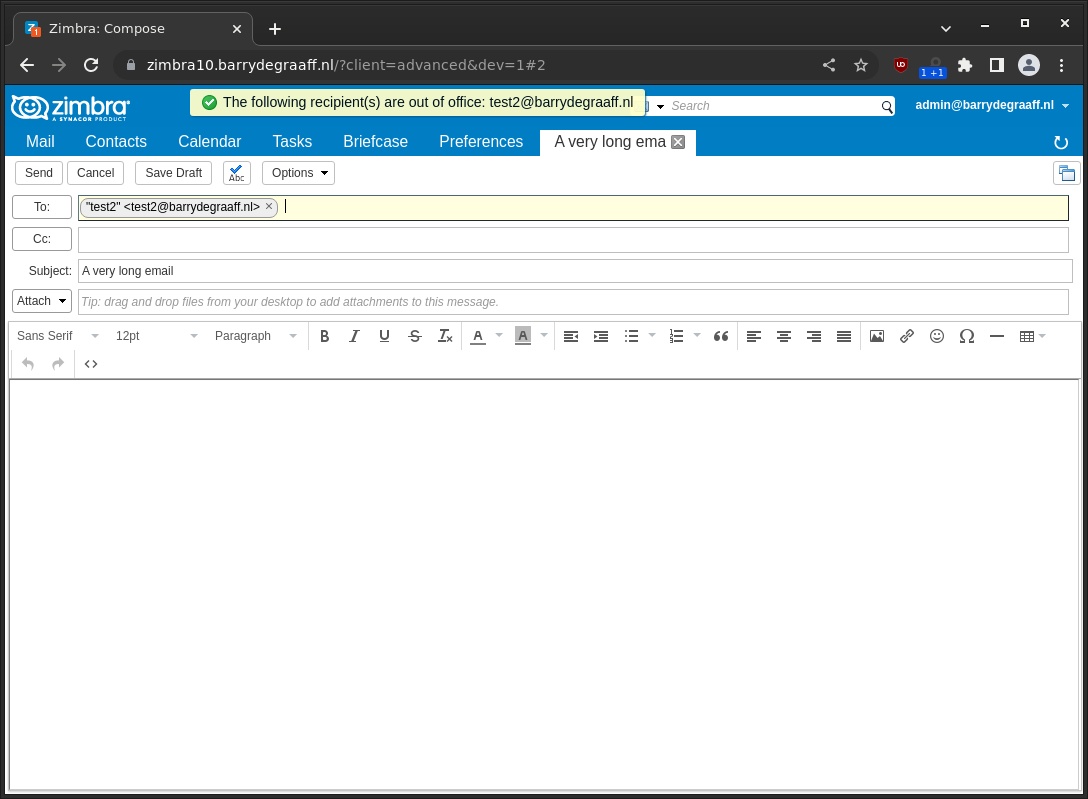Open the Preferences tab
This screenshot has height=799, width=1088.
click(481, 142)
